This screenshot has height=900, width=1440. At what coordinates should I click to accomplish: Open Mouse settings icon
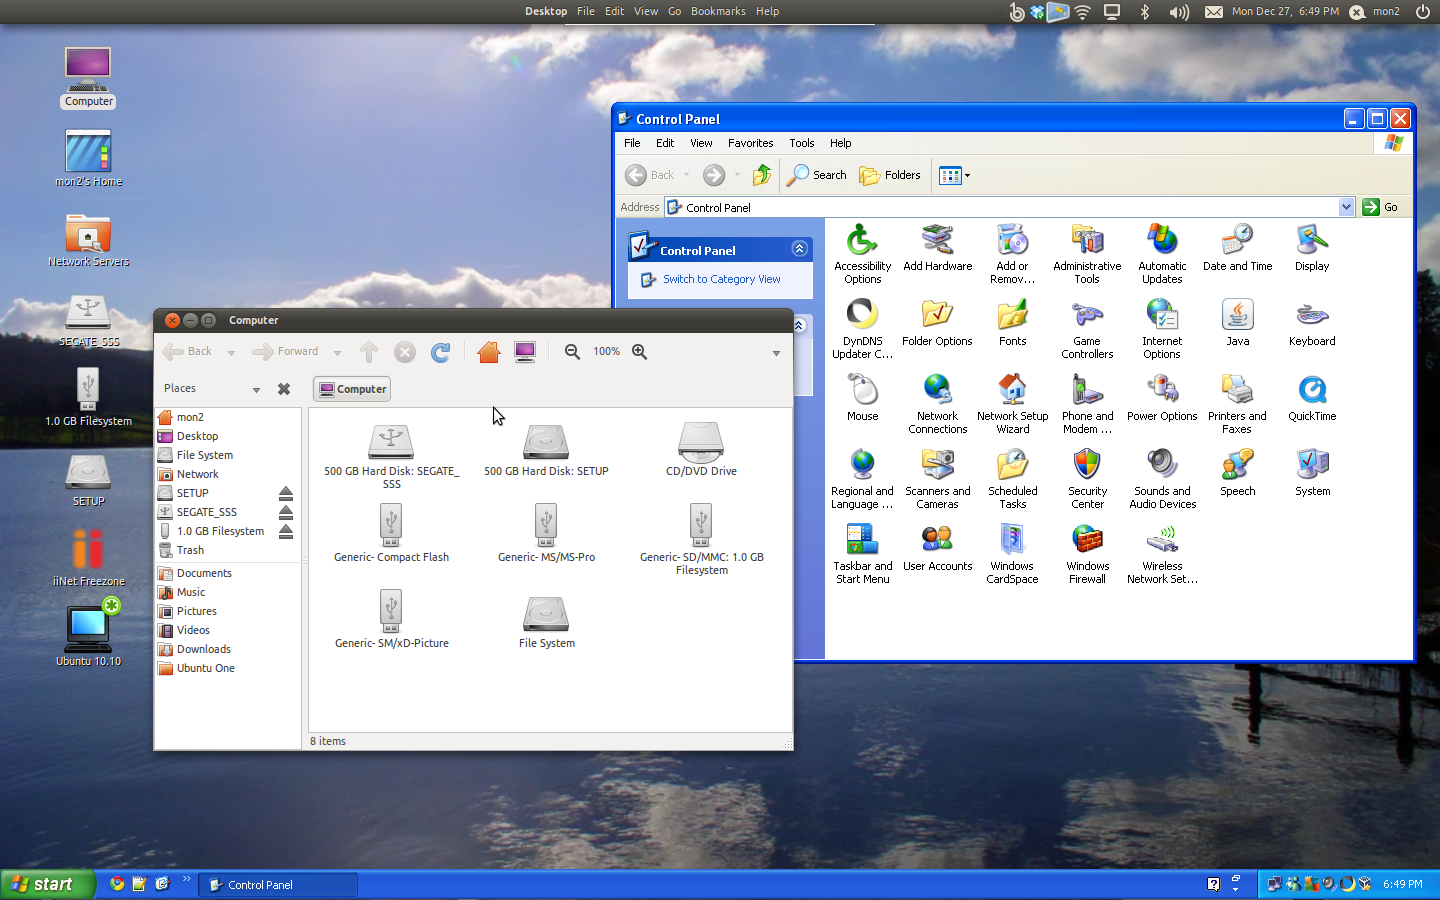point(862,398)
